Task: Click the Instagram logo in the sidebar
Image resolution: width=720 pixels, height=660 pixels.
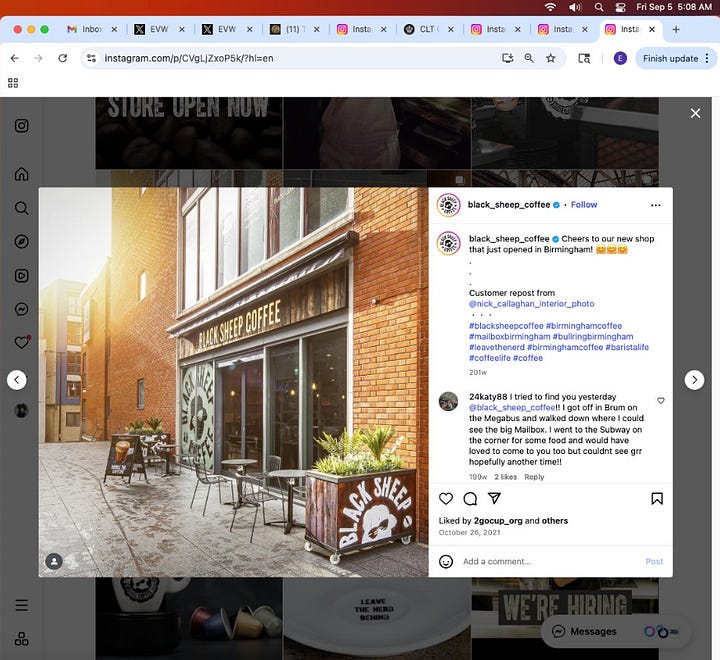Action: (22, 126)
